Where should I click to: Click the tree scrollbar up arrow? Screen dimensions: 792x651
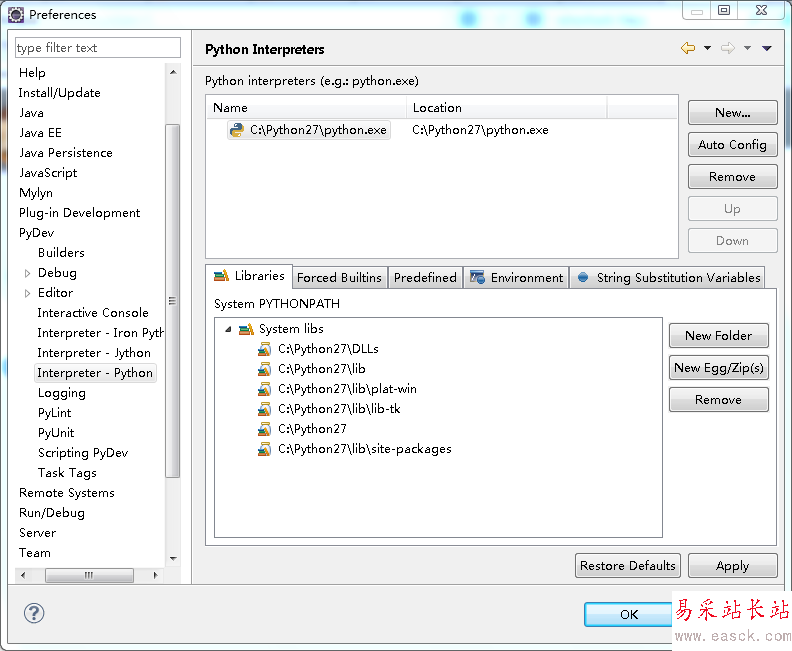(x=173, y=72)
